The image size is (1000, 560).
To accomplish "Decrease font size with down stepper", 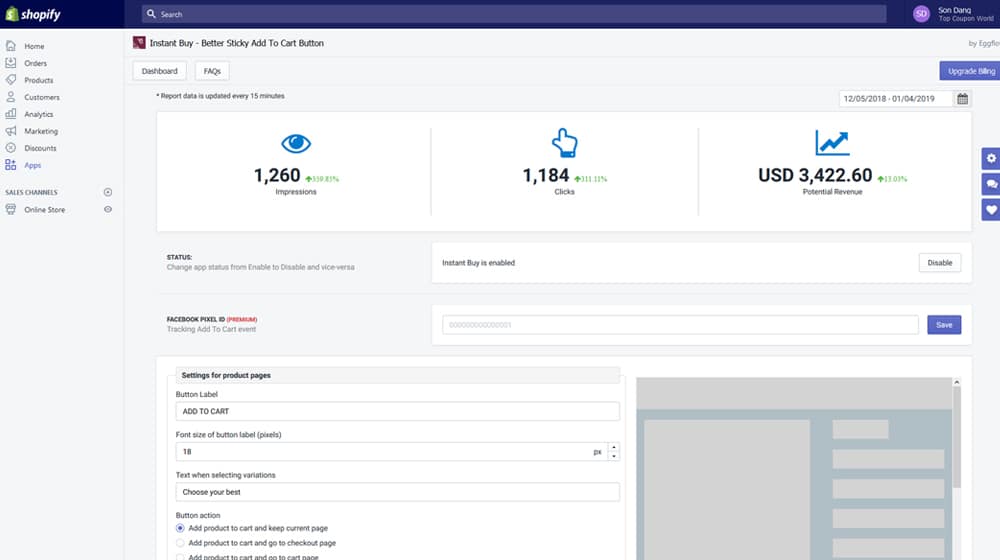I will pos(614,456).
